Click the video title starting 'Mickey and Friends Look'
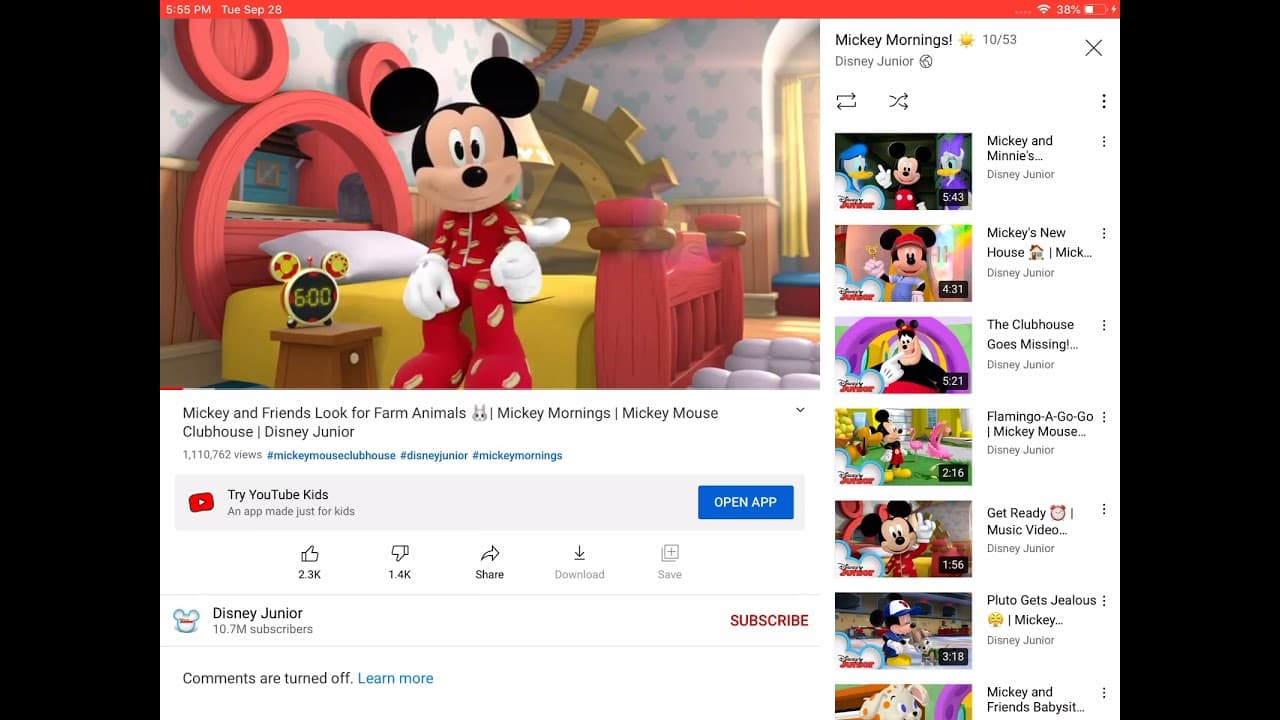1280x720 pixels. tap(450, 422)
